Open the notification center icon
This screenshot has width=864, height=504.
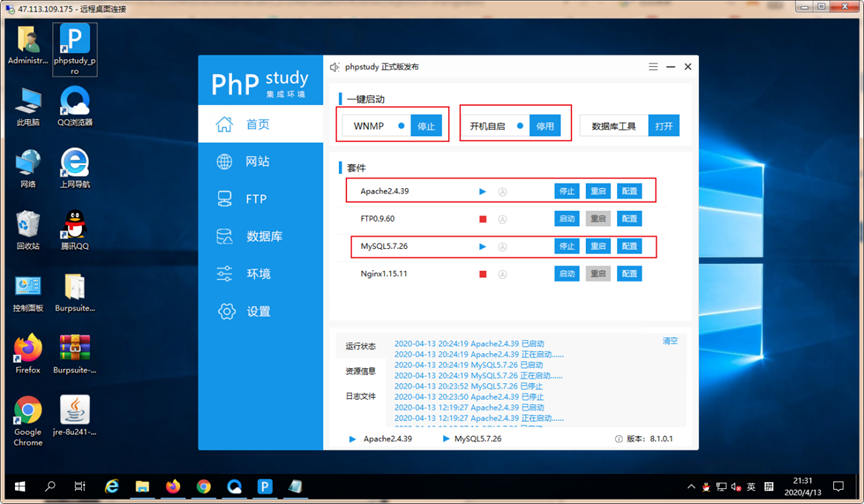[x=838, y=486]
